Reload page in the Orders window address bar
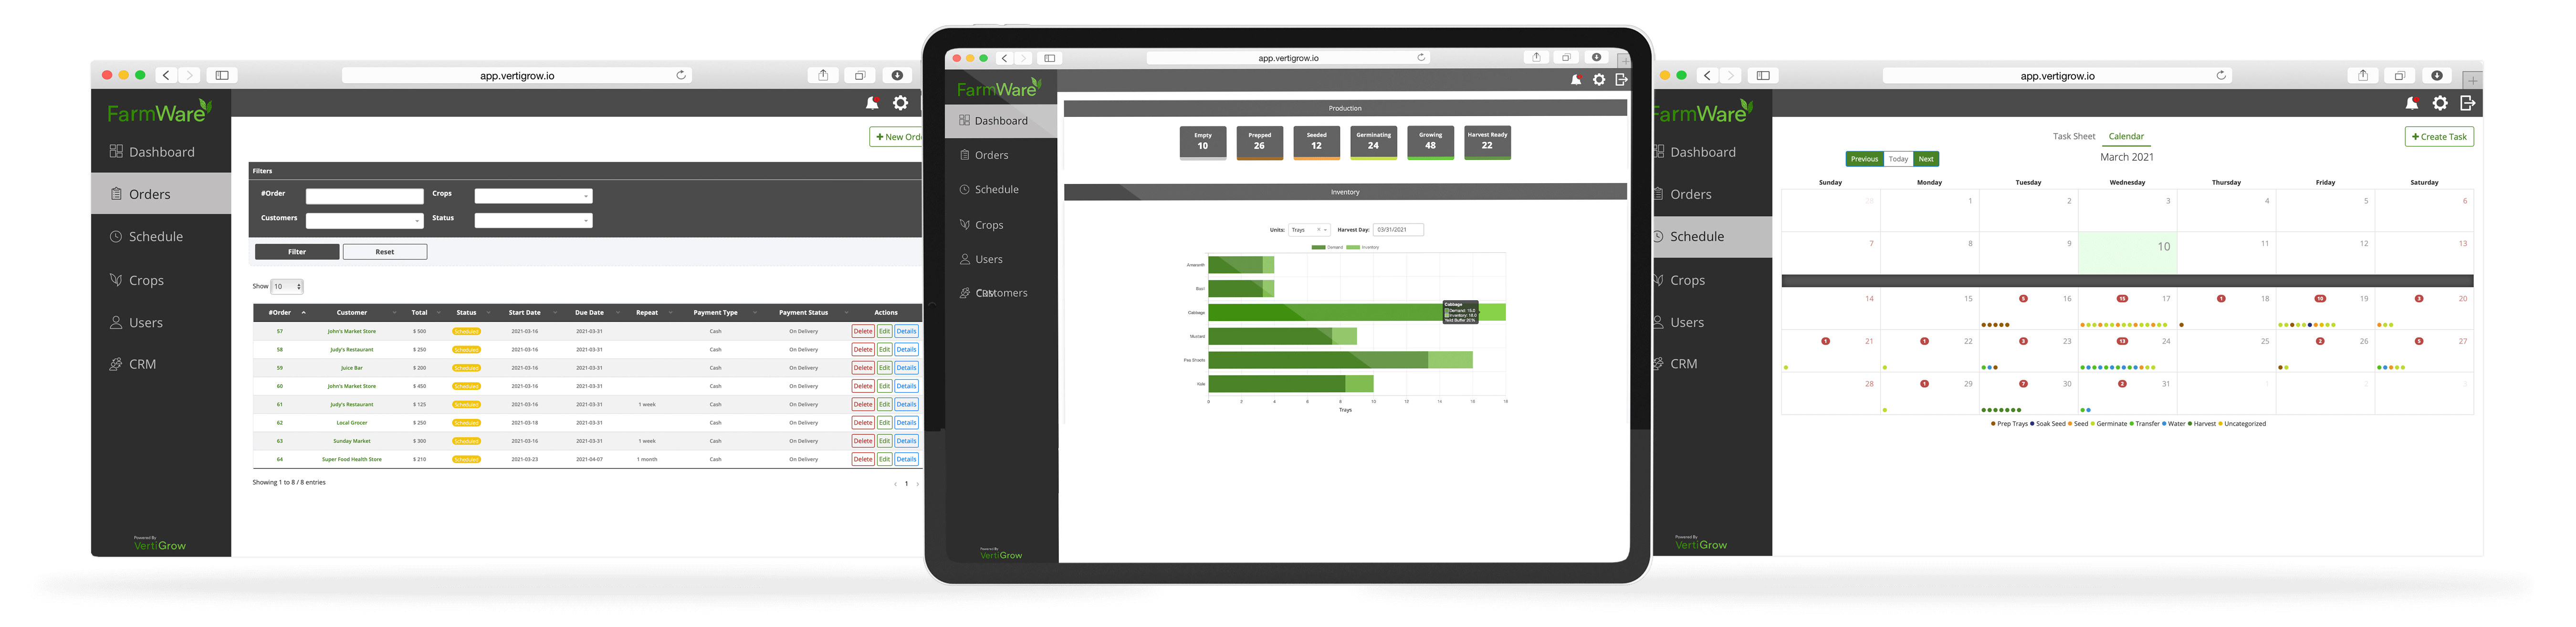 tap(681, 75)
